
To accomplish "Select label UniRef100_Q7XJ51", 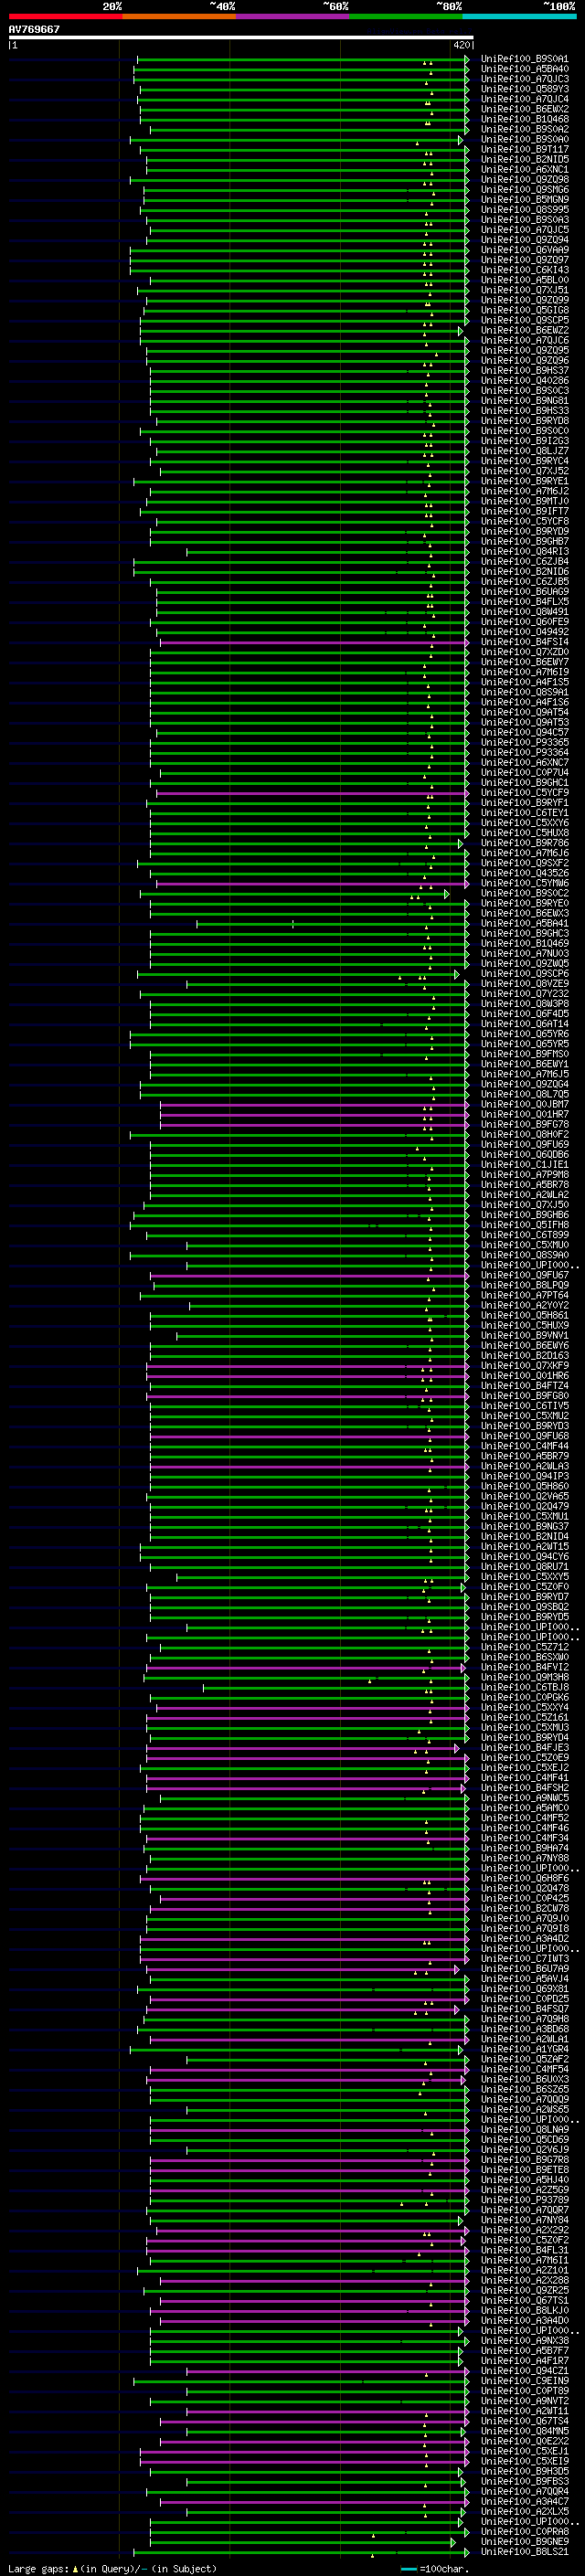I will click(524, 290).
